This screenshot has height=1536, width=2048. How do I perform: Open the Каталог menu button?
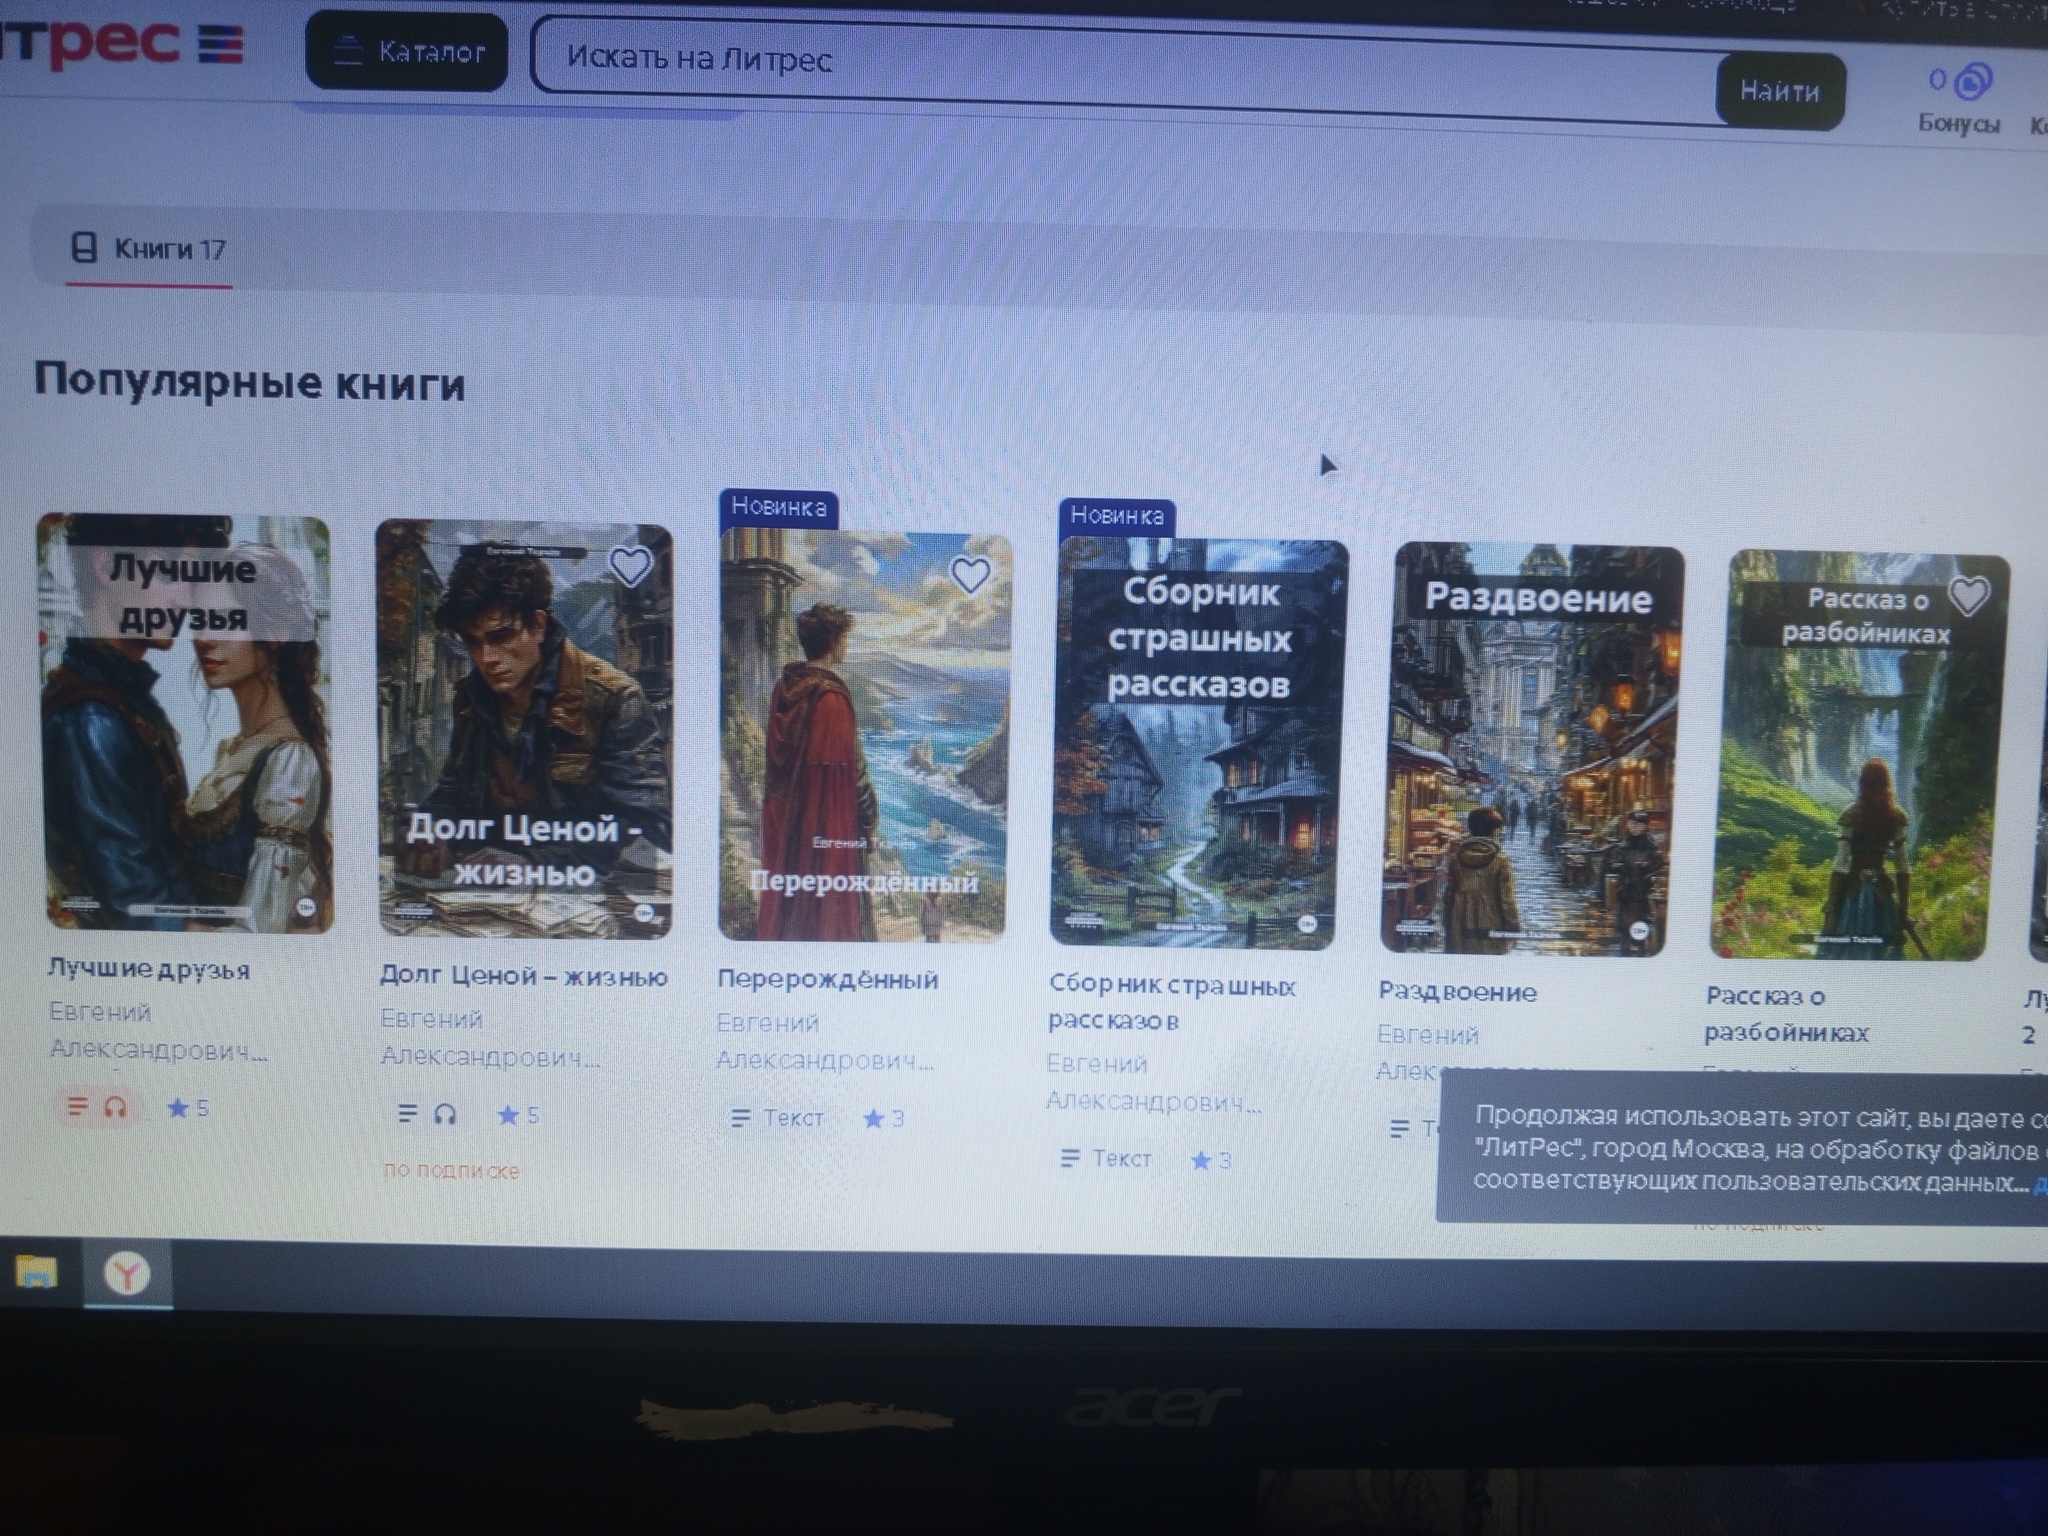click(407, 51)
